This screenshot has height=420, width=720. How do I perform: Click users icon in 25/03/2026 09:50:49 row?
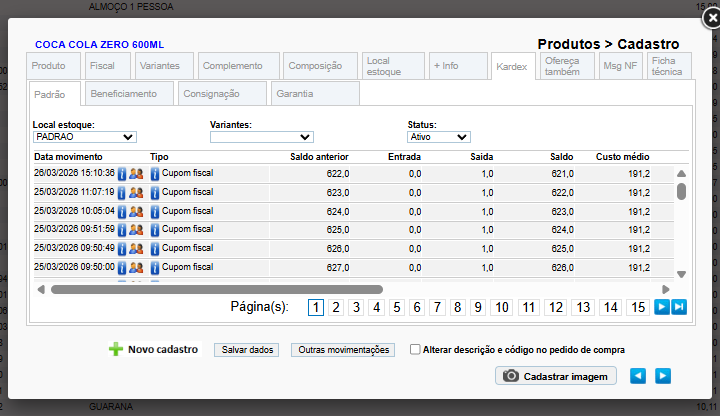pos(136,248)
